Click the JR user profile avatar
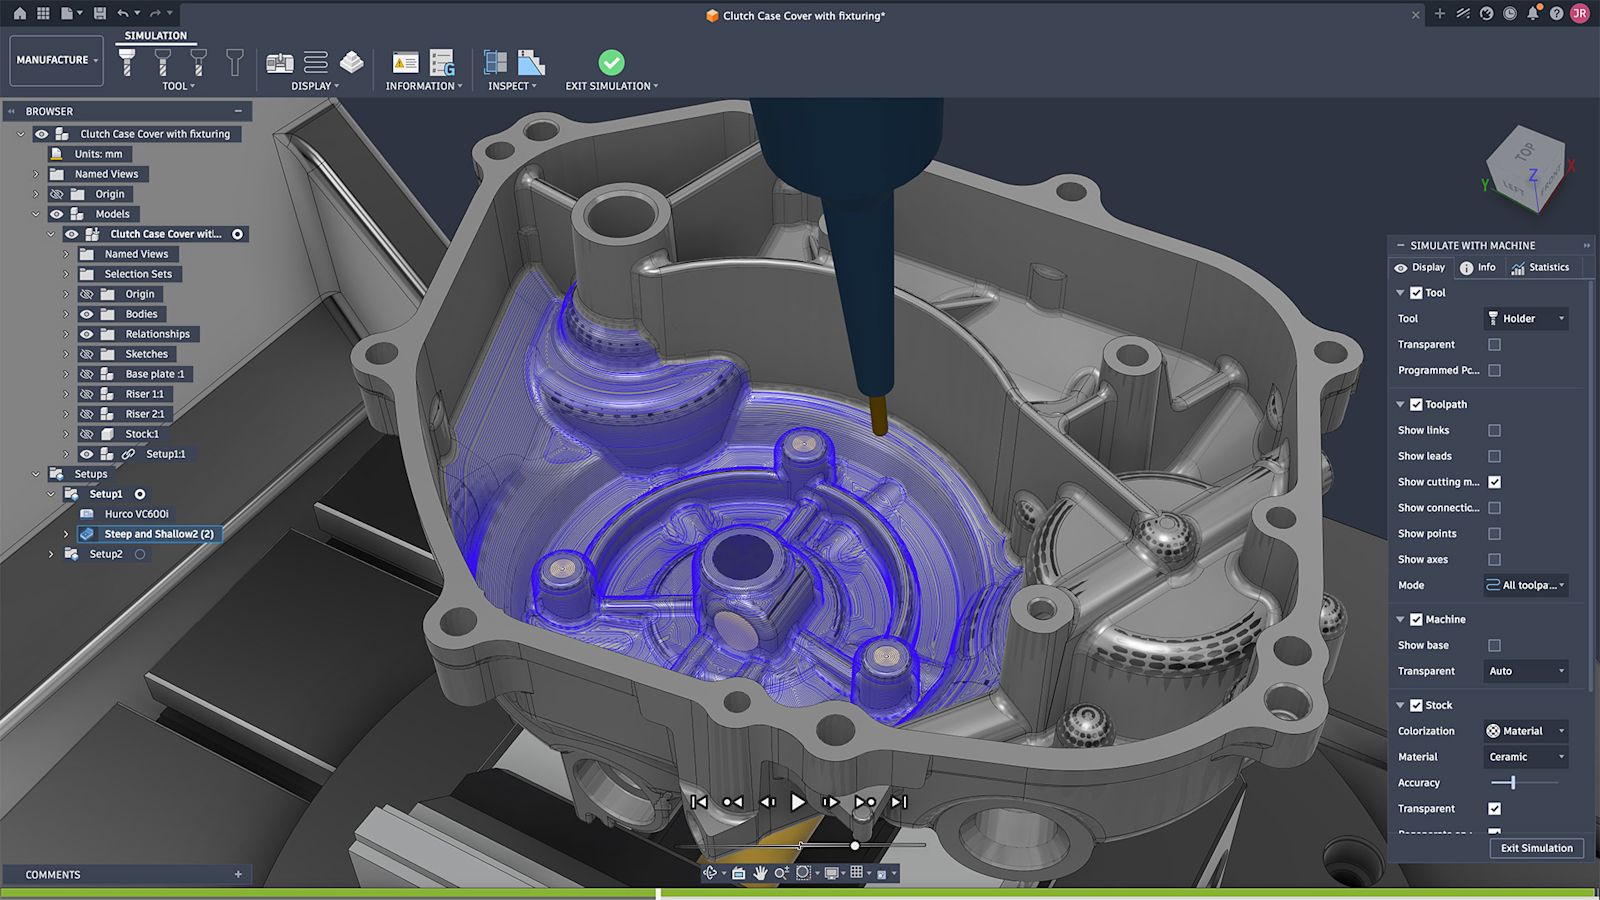Image resolution: width=1600 pixels, height=900 pixels. pyautogui.click(x=1580, y=14)
